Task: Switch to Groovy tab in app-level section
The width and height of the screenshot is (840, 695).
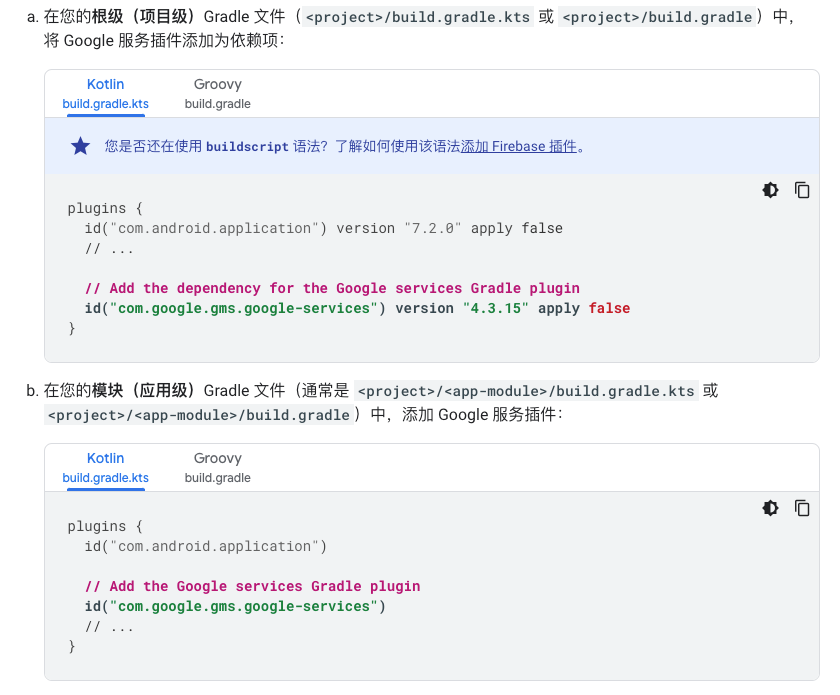Action: coord(218,468)
